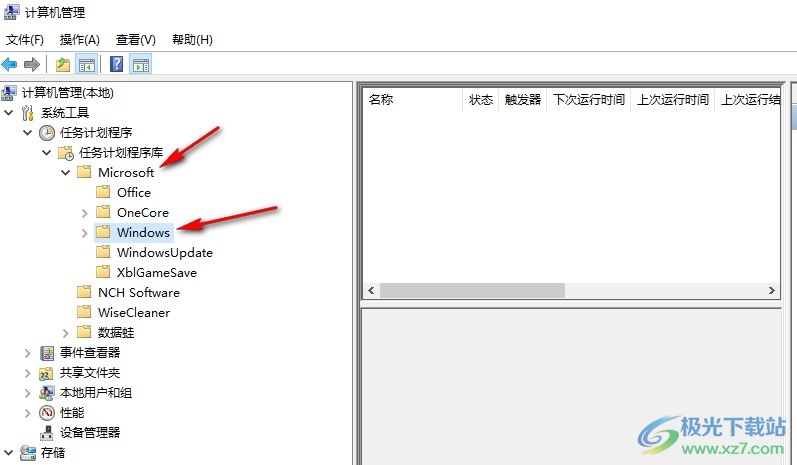797x465 pixels.
Task: Select the NCH Software tree label
Action: [139, 293]
